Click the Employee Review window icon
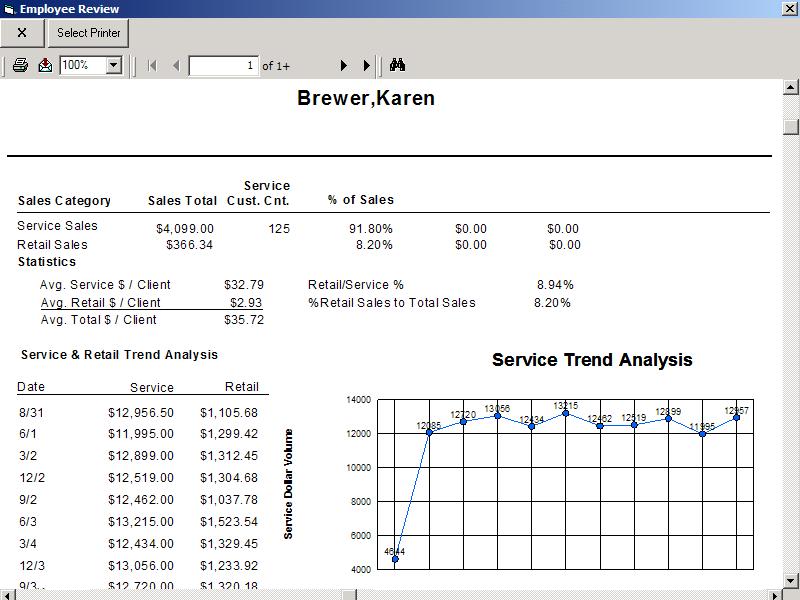This screenshot has width=800, height=600. pyautogui.click(x=9, y=9)
